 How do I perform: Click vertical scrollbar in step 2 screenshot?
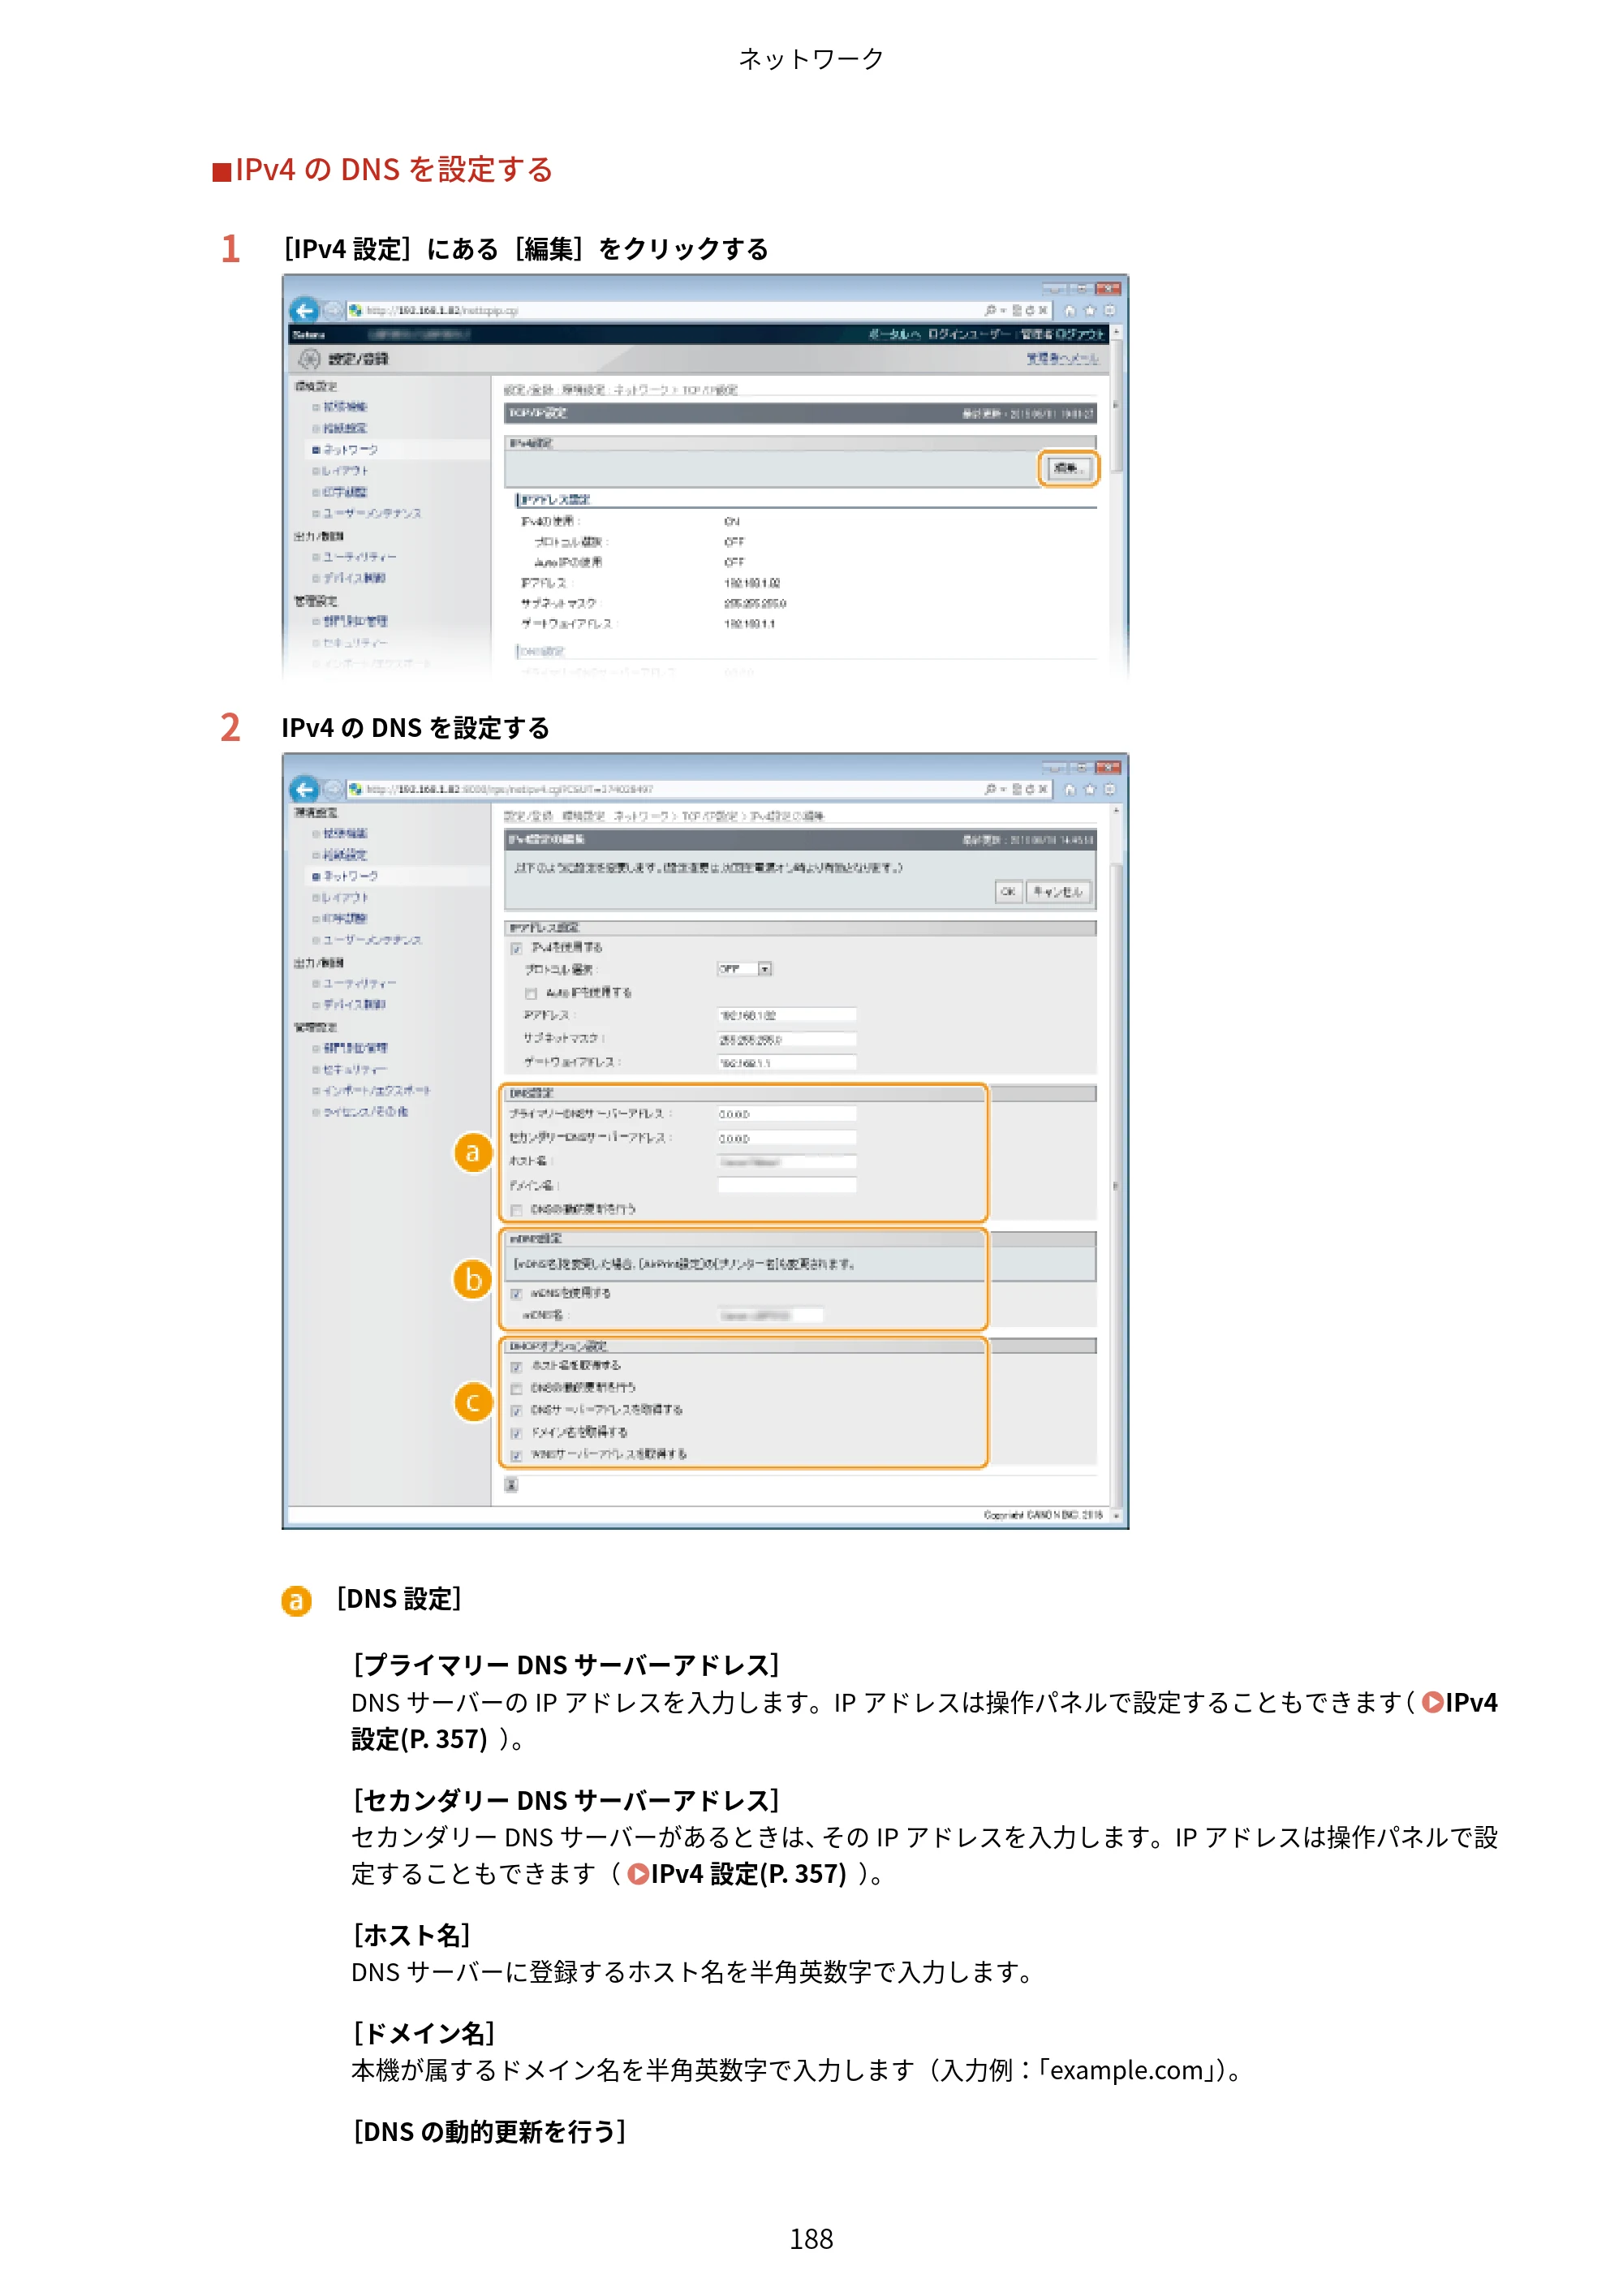click(x=1116, y=1160)
